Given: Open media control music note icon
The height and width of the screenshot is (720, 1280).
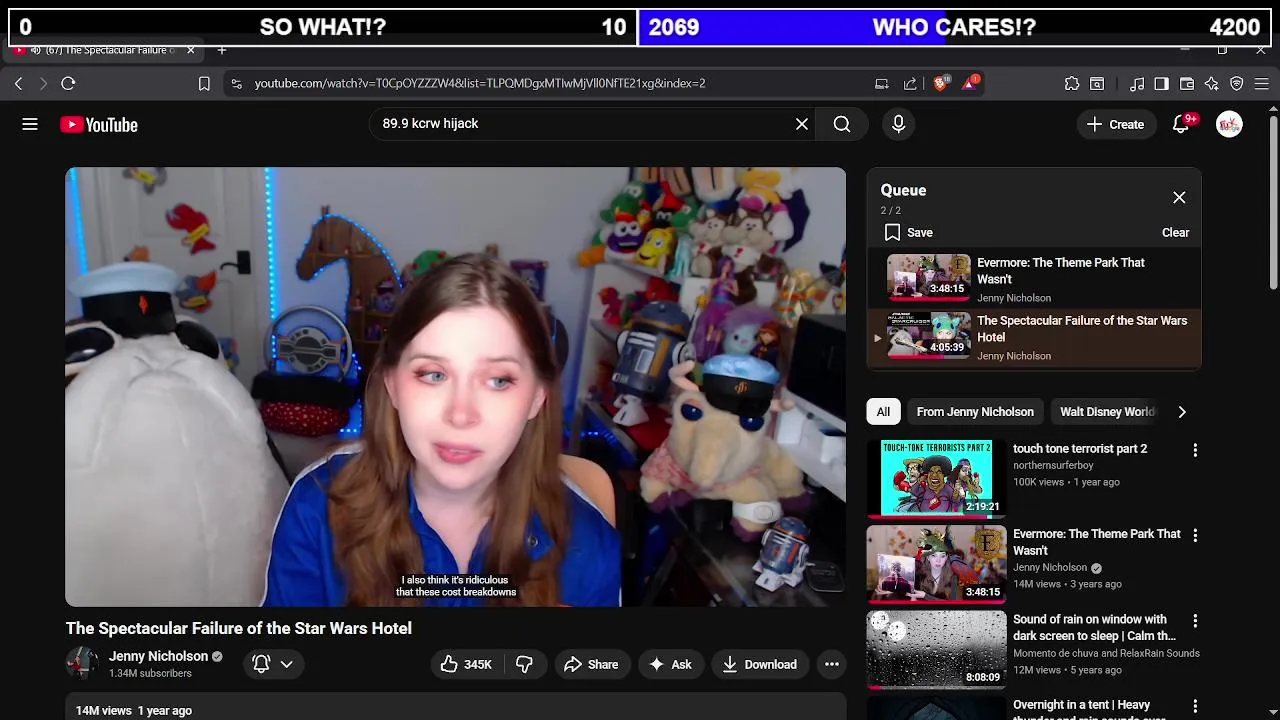Looking at the screenshot, I should tap(1137, 84).
